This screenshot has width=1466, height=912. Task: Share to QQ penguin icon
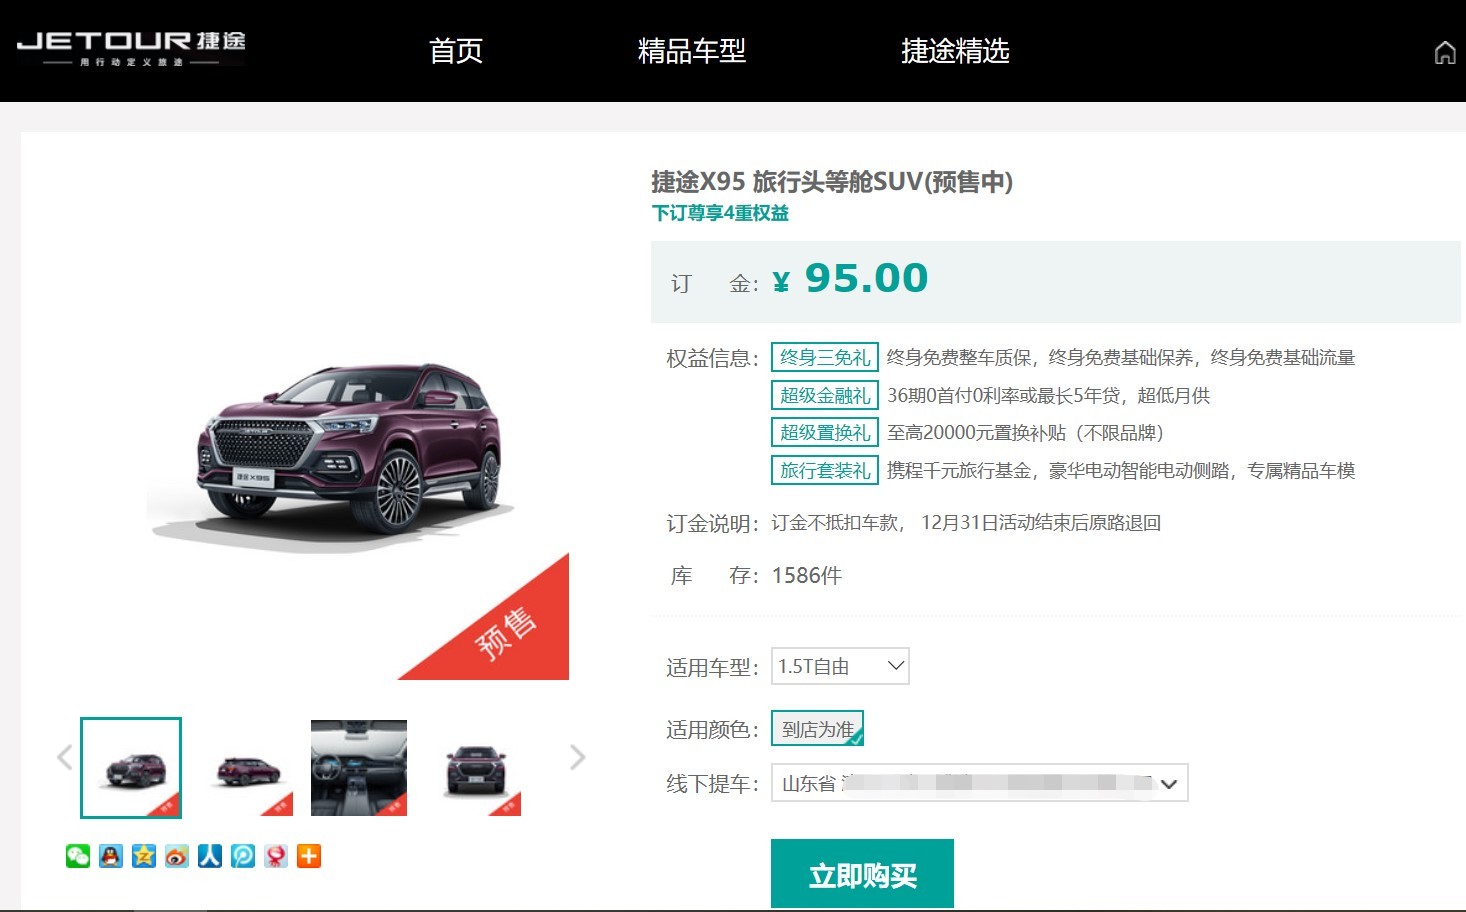click(x=111, y=856)
